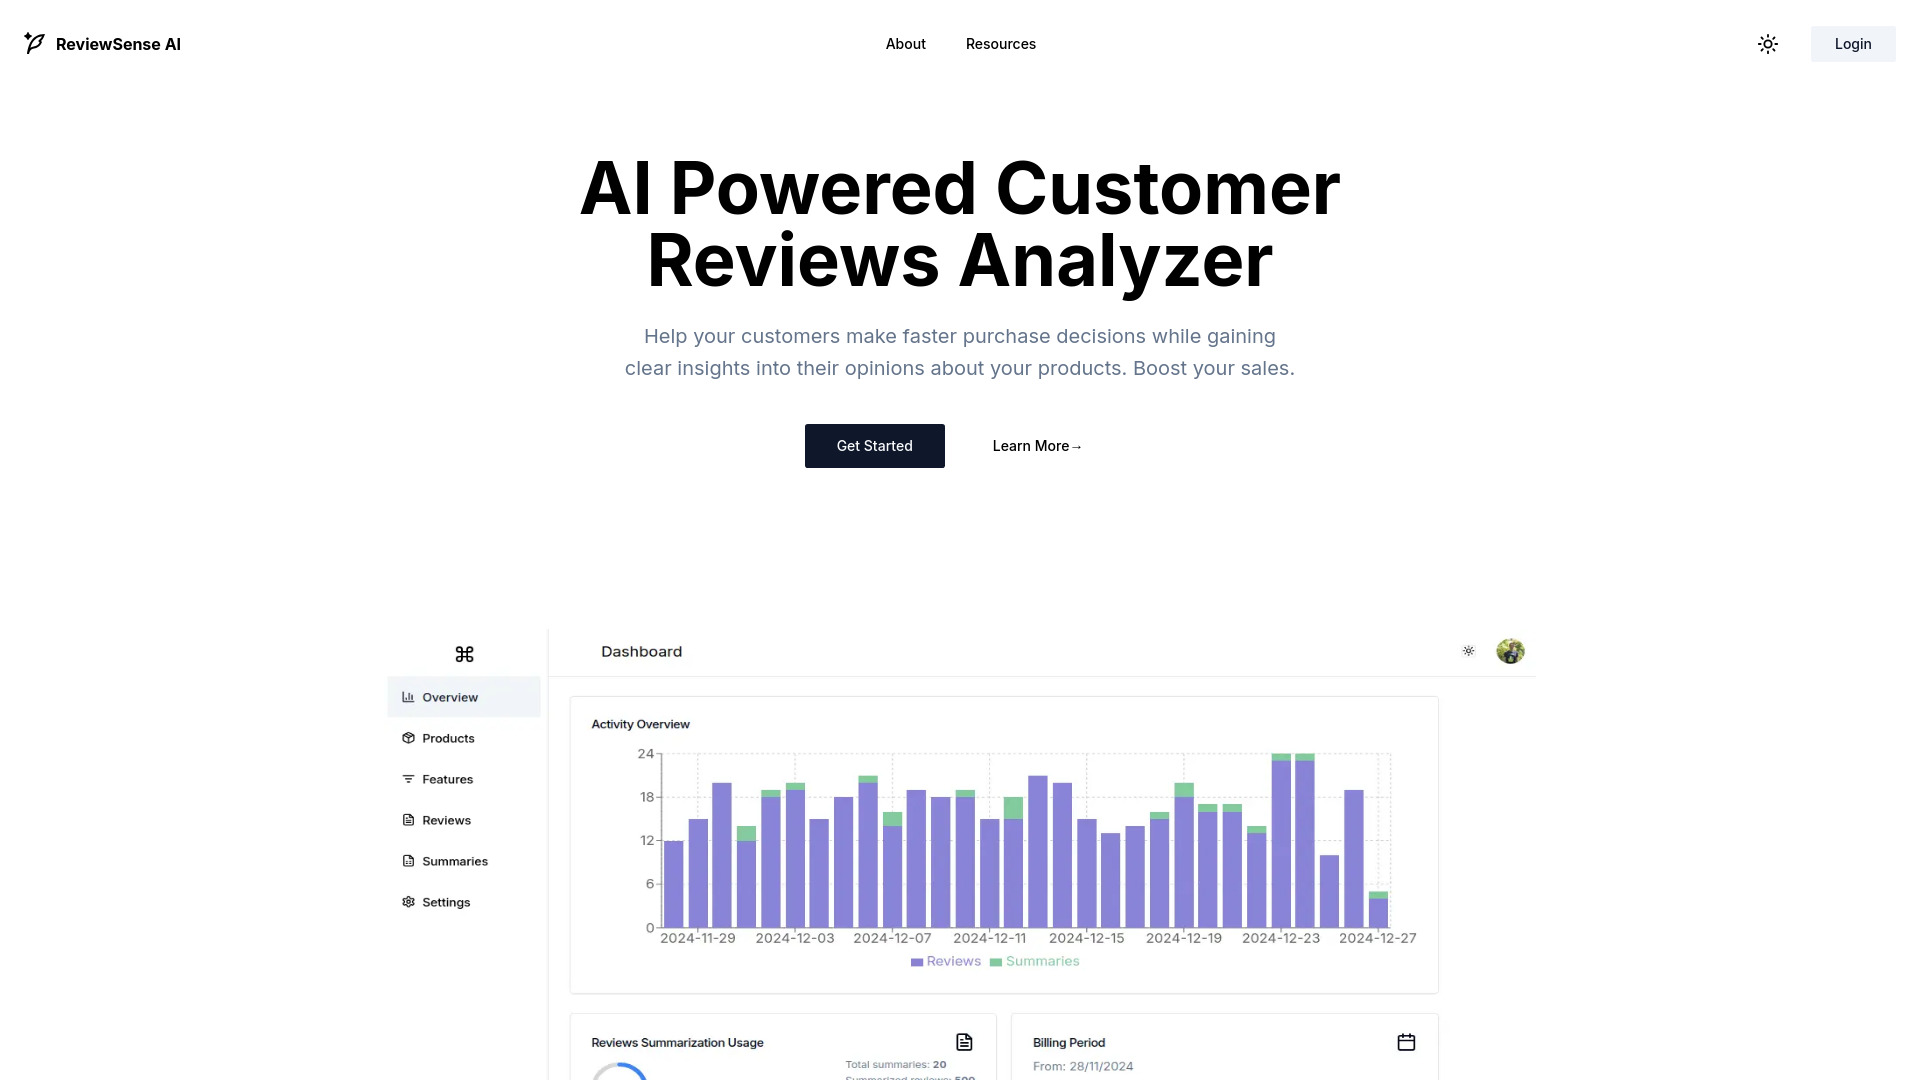The image size is (1920, 1080).
Task: Click the user avatar profile icon
Action: click(x=1511, y=650)
